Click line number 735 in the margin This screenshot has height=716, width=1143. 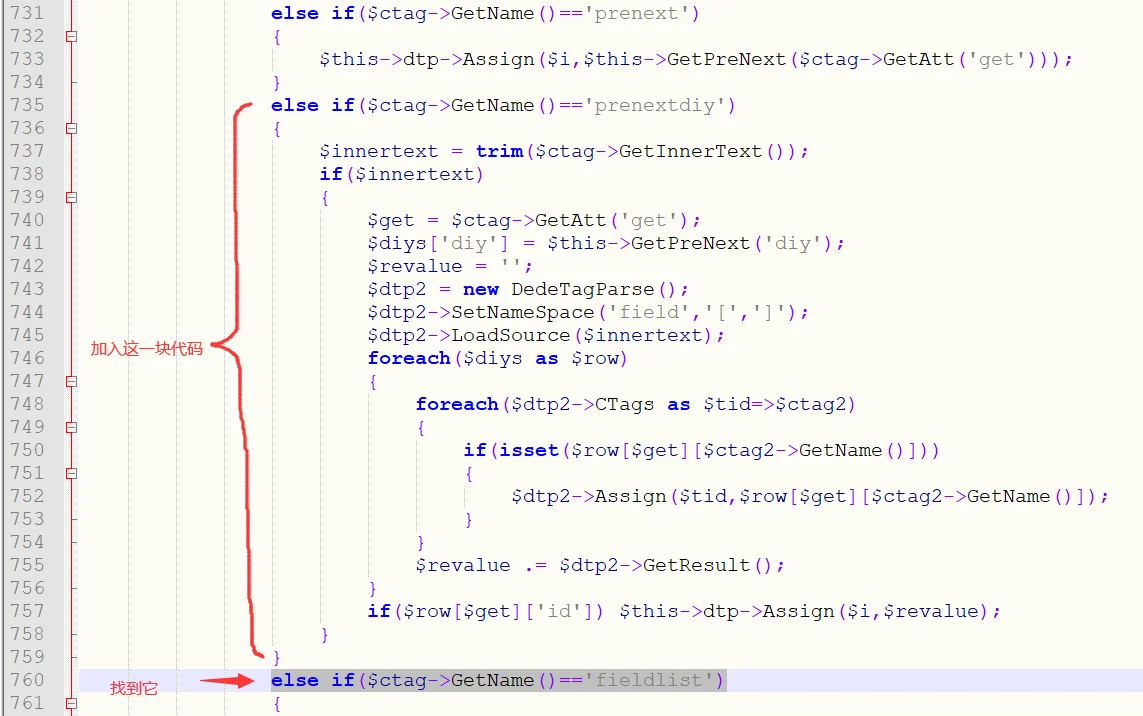(27, 105)
